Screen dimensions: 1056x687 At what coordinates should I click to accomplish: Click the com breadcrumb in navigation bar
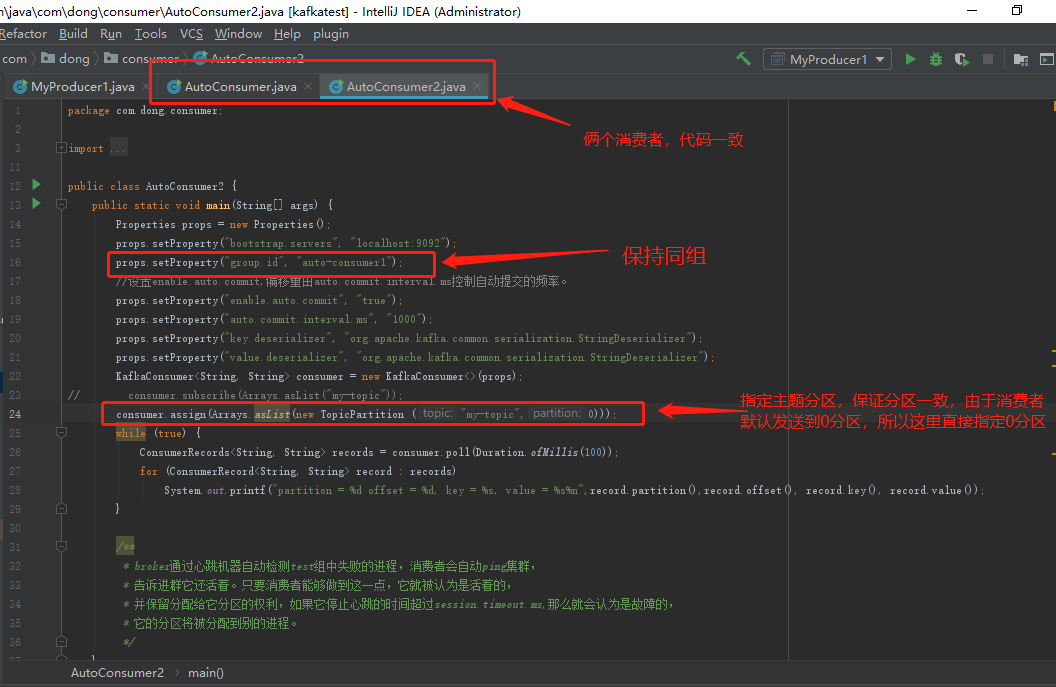(14, 59)
